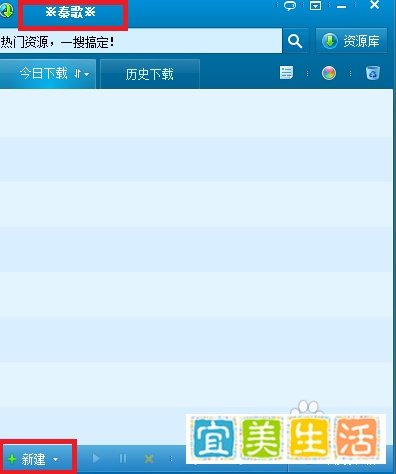
Task: Delete the task with X icon
Action: [x=149, y=459]
